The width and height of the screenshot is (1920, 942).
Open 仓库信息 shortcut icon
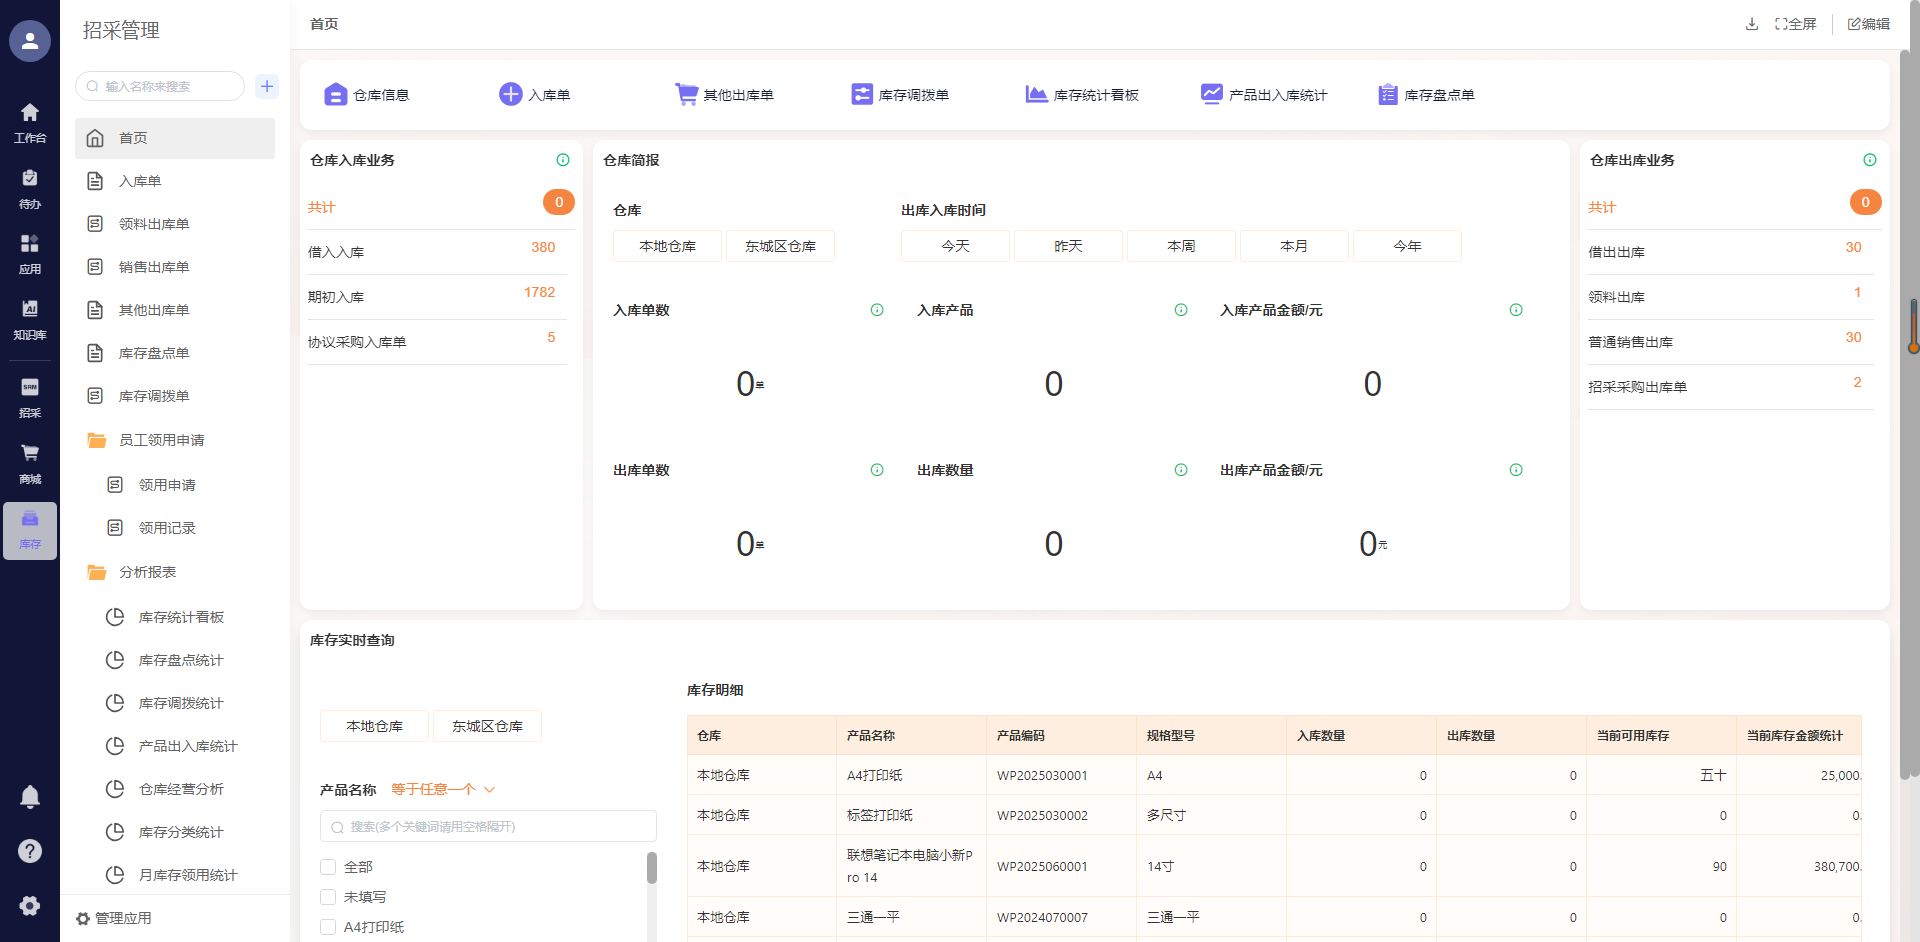pyautogui.click(x=335, y=95)
